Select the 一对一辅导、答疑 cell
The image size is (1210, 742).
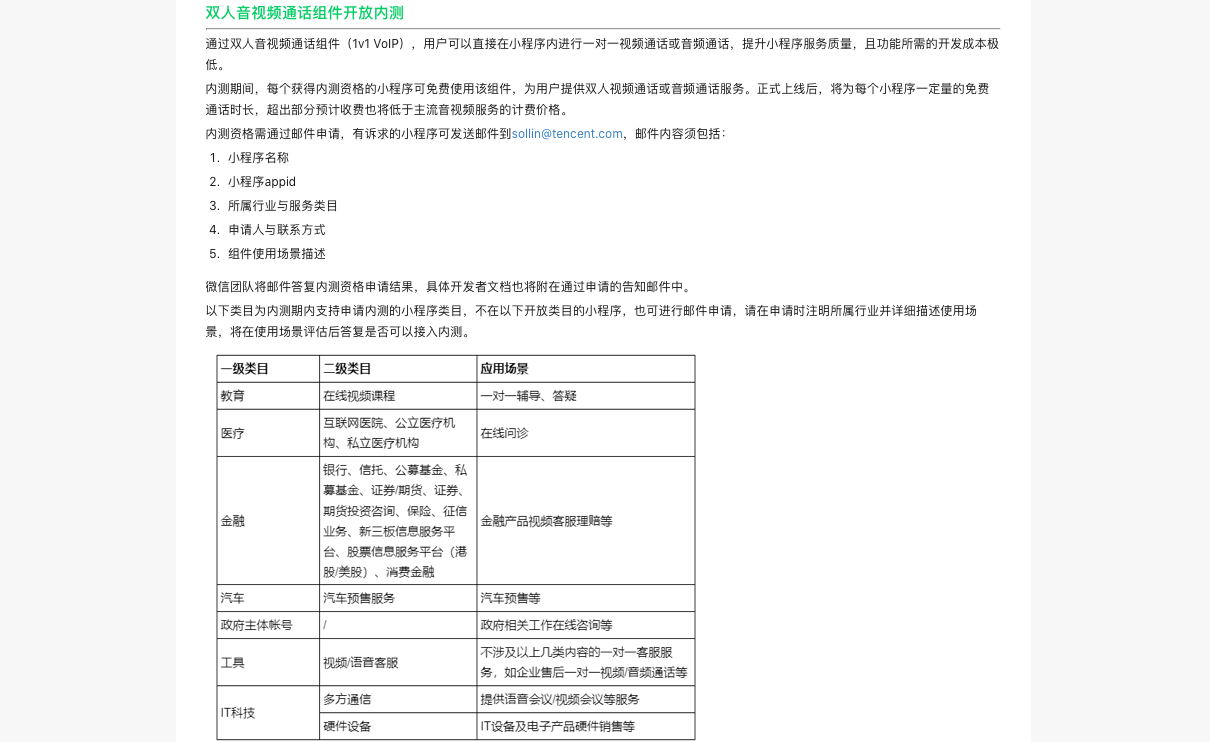click(586, 396)
